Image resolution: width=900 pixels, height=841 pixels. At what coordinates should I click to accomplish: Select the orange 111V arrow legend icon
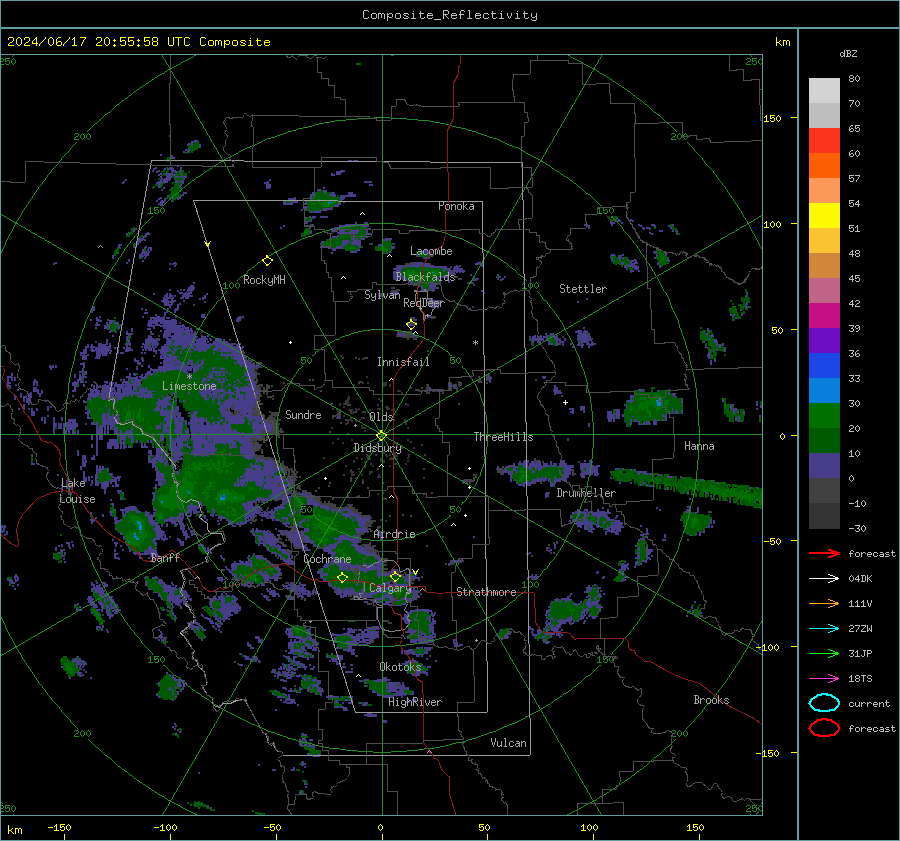coord(824,603)
